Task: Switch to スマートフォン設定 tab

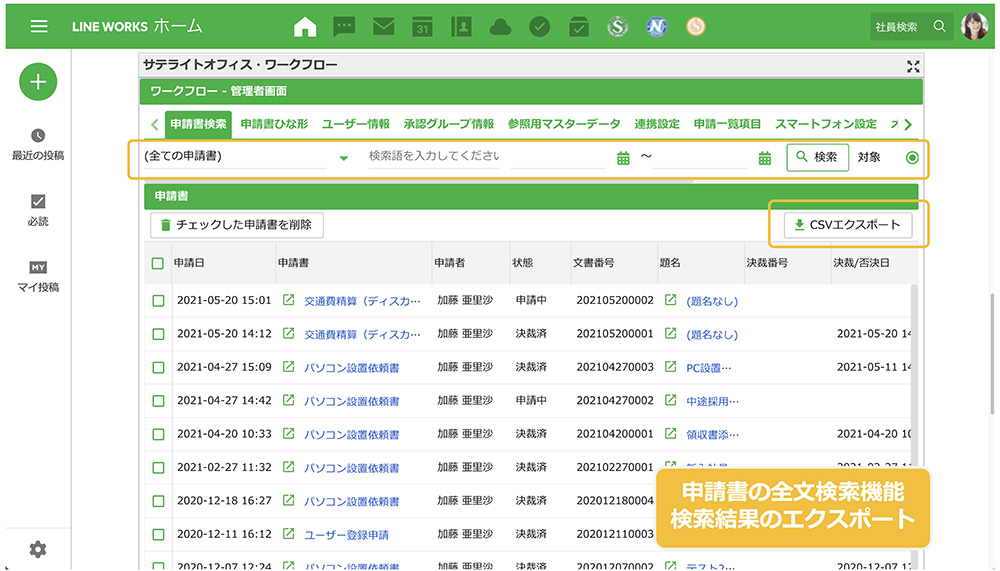Action: (826, 124)
